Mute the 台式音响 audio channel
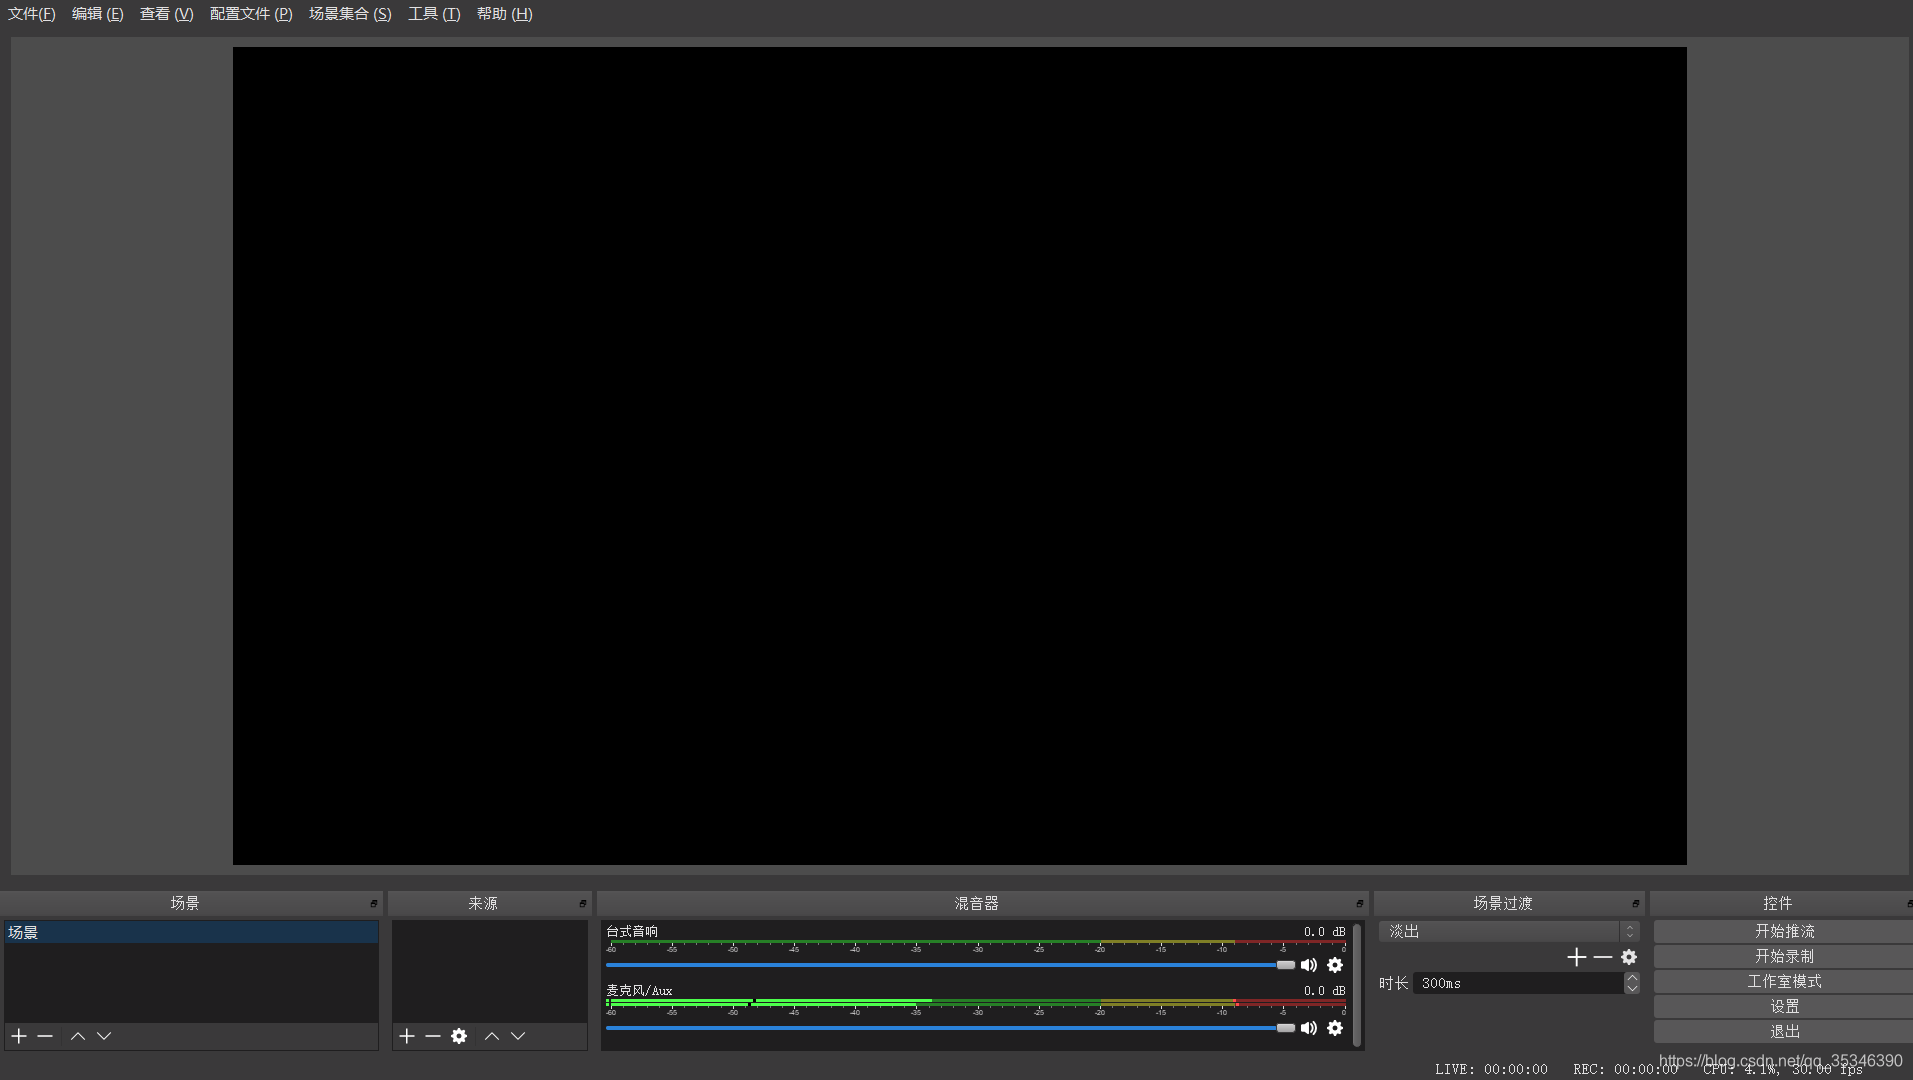This screenshot has width=1913, height=1080. coord(1309,965)
